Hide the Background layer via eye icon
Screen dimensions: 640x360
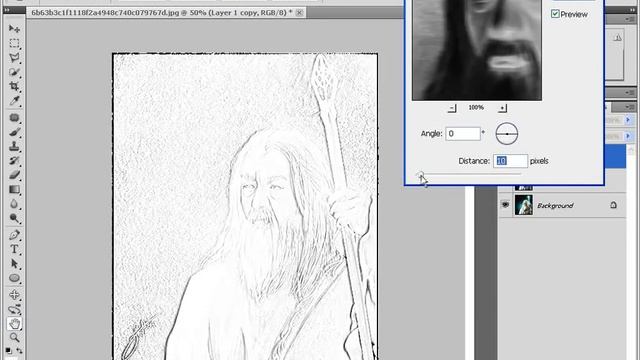505,204
